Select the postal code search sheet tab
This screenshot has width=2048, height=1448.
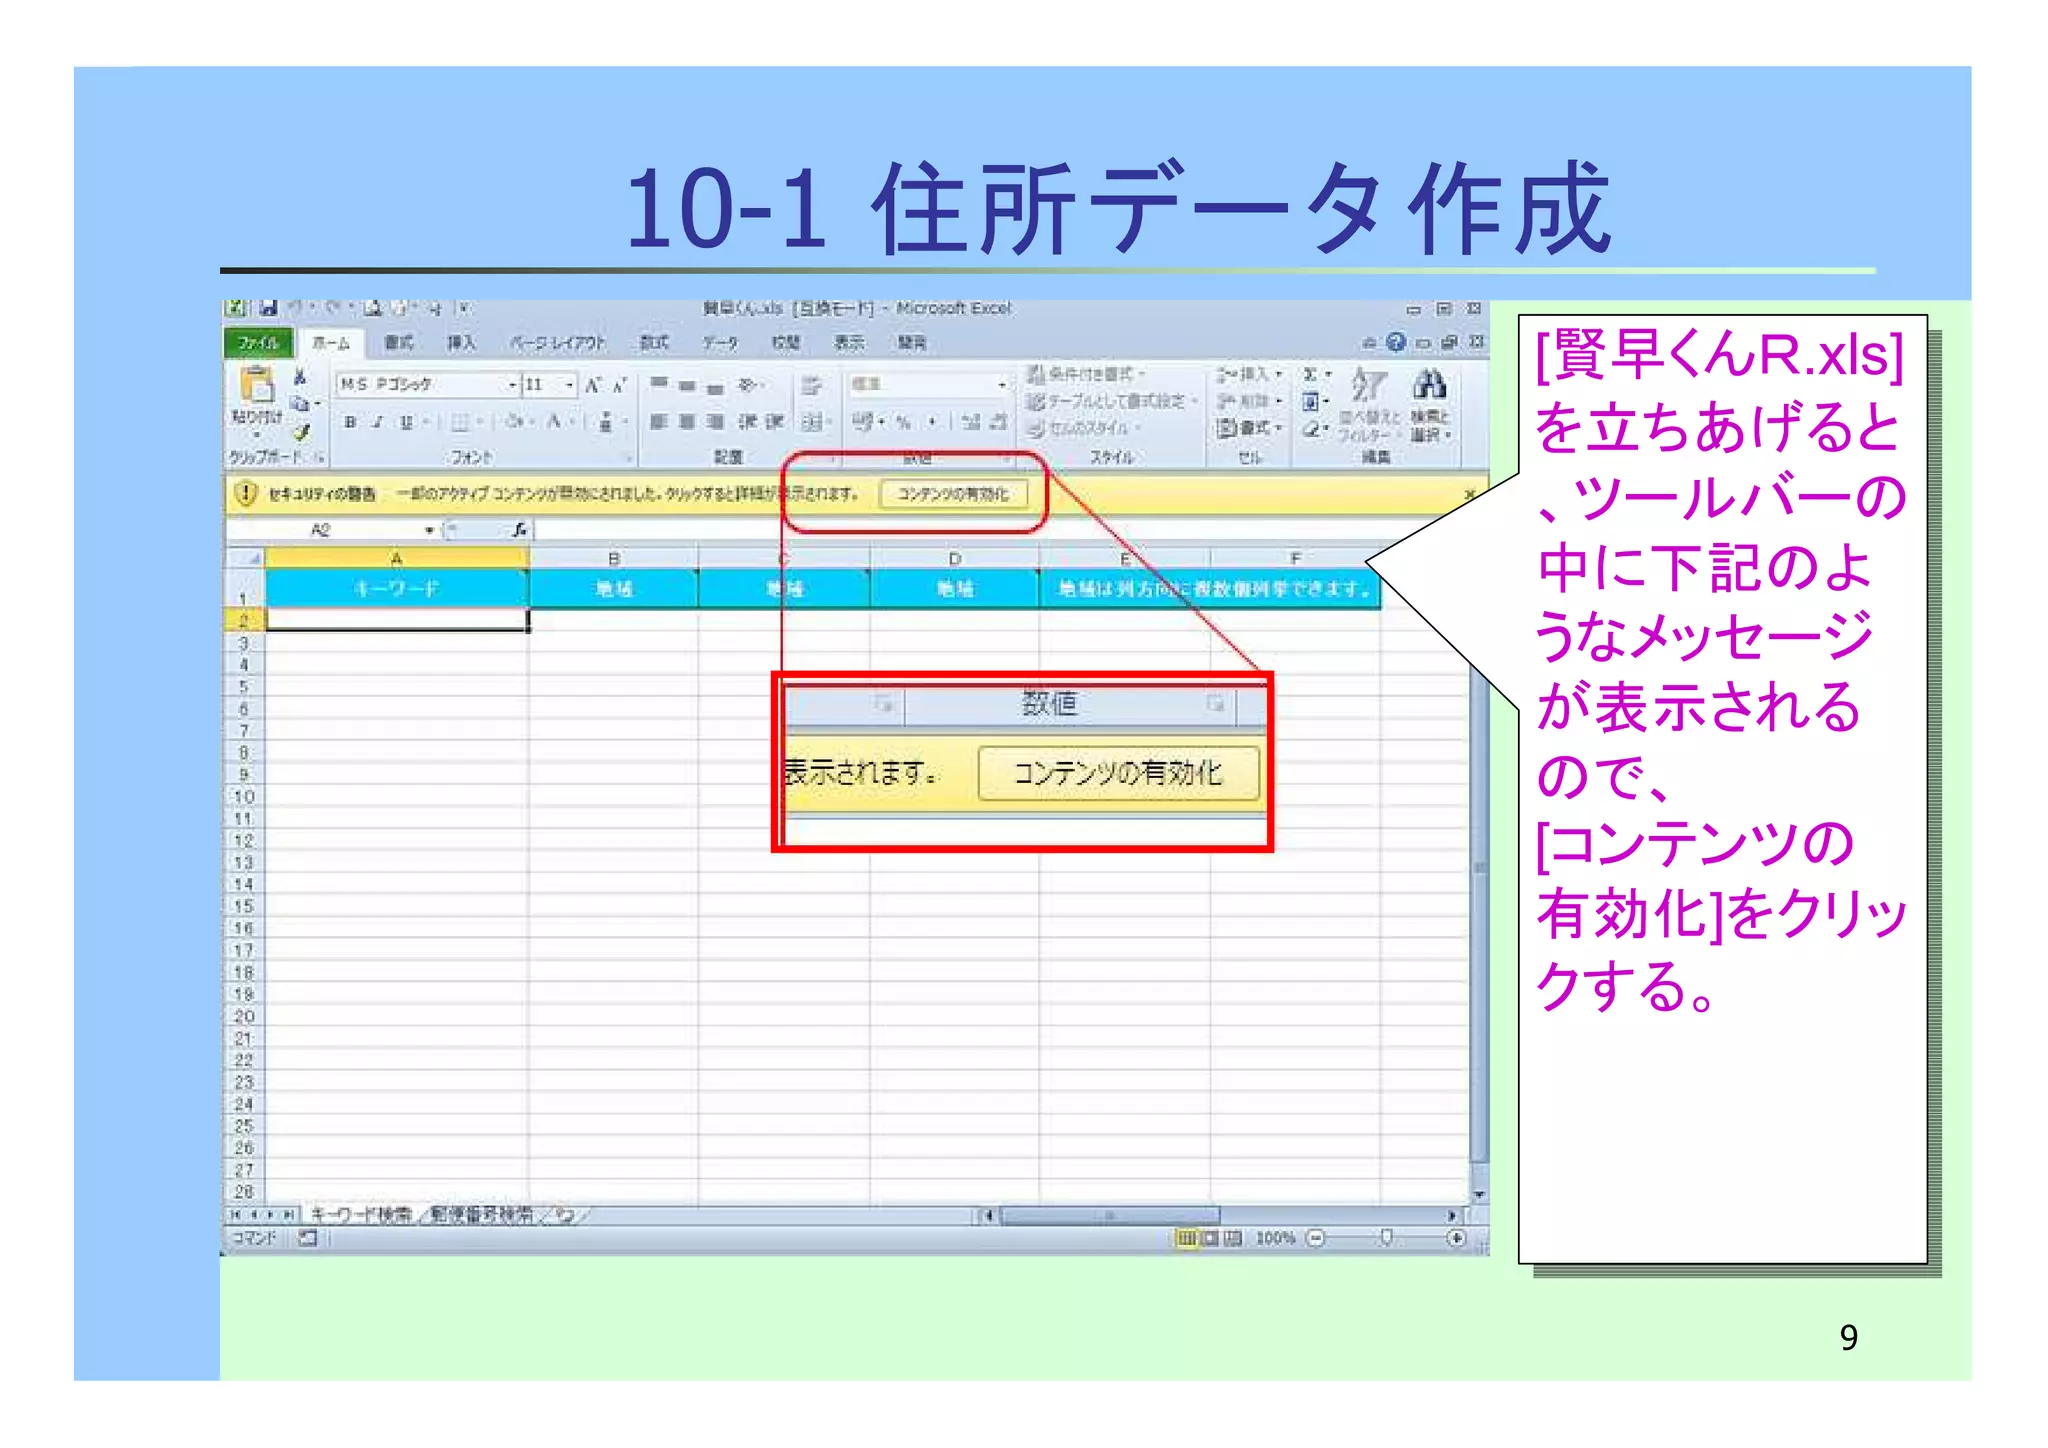[x=482, y=1215]
